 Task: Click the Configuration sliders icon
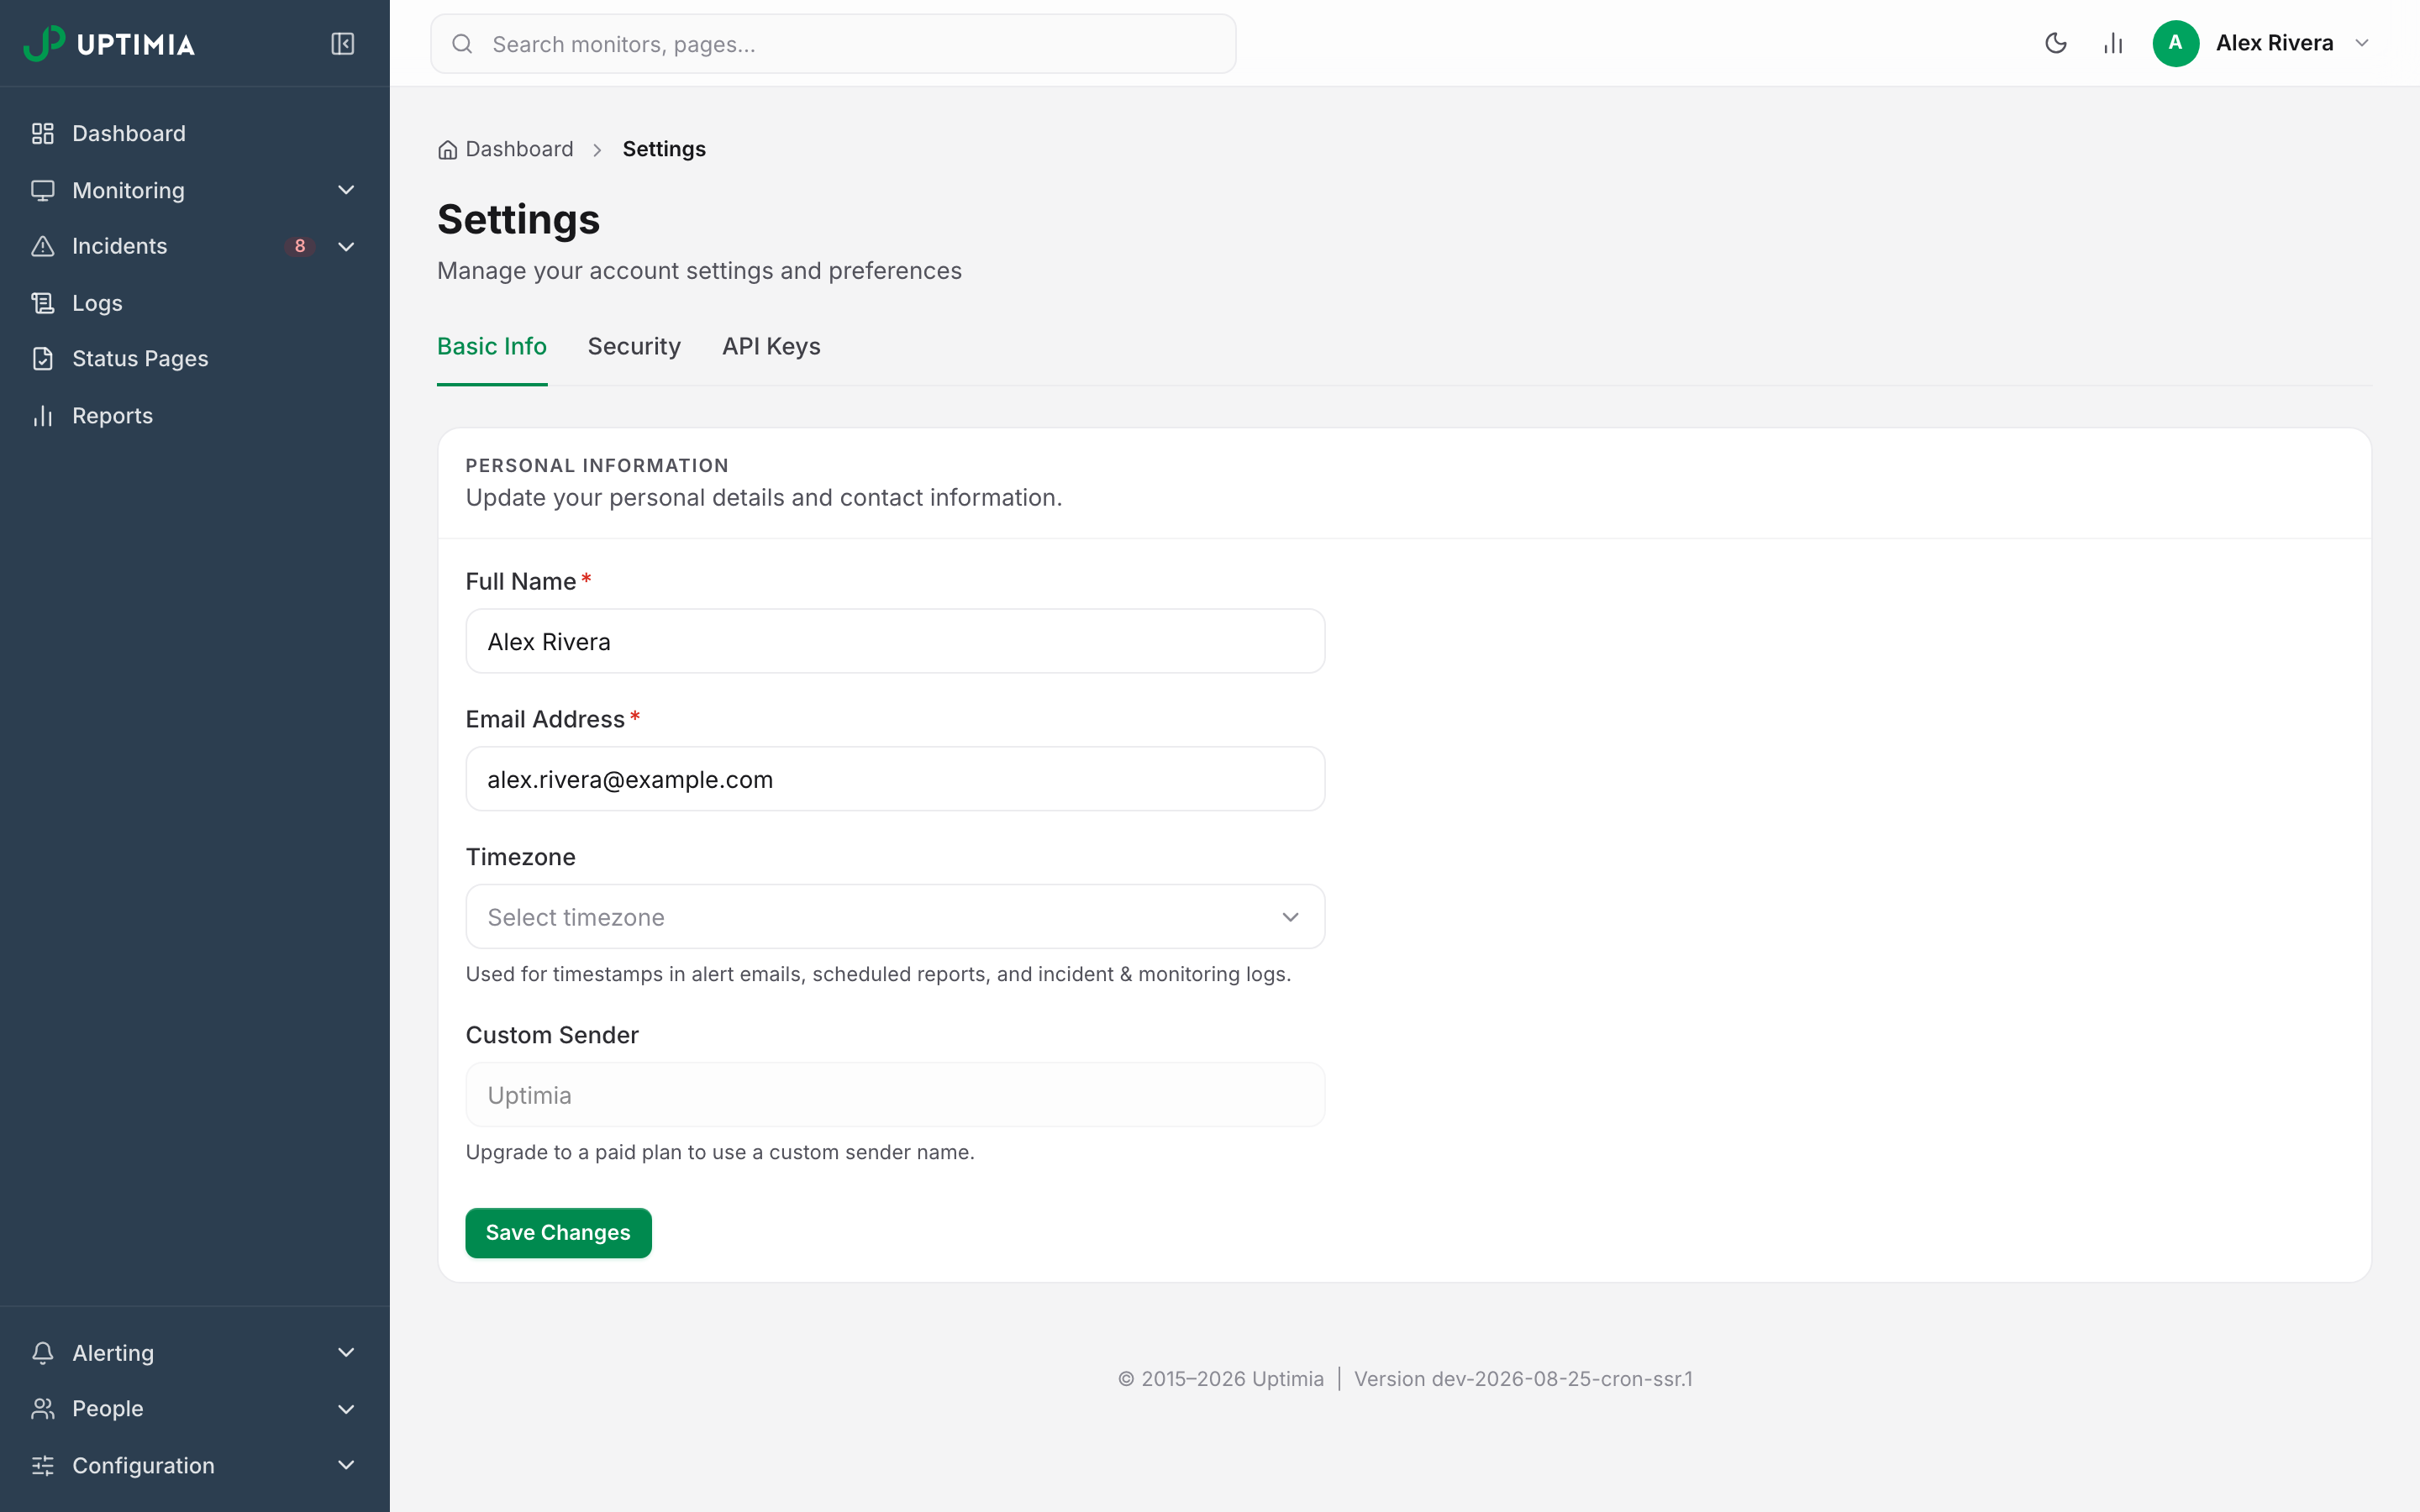click(43, 1466)
